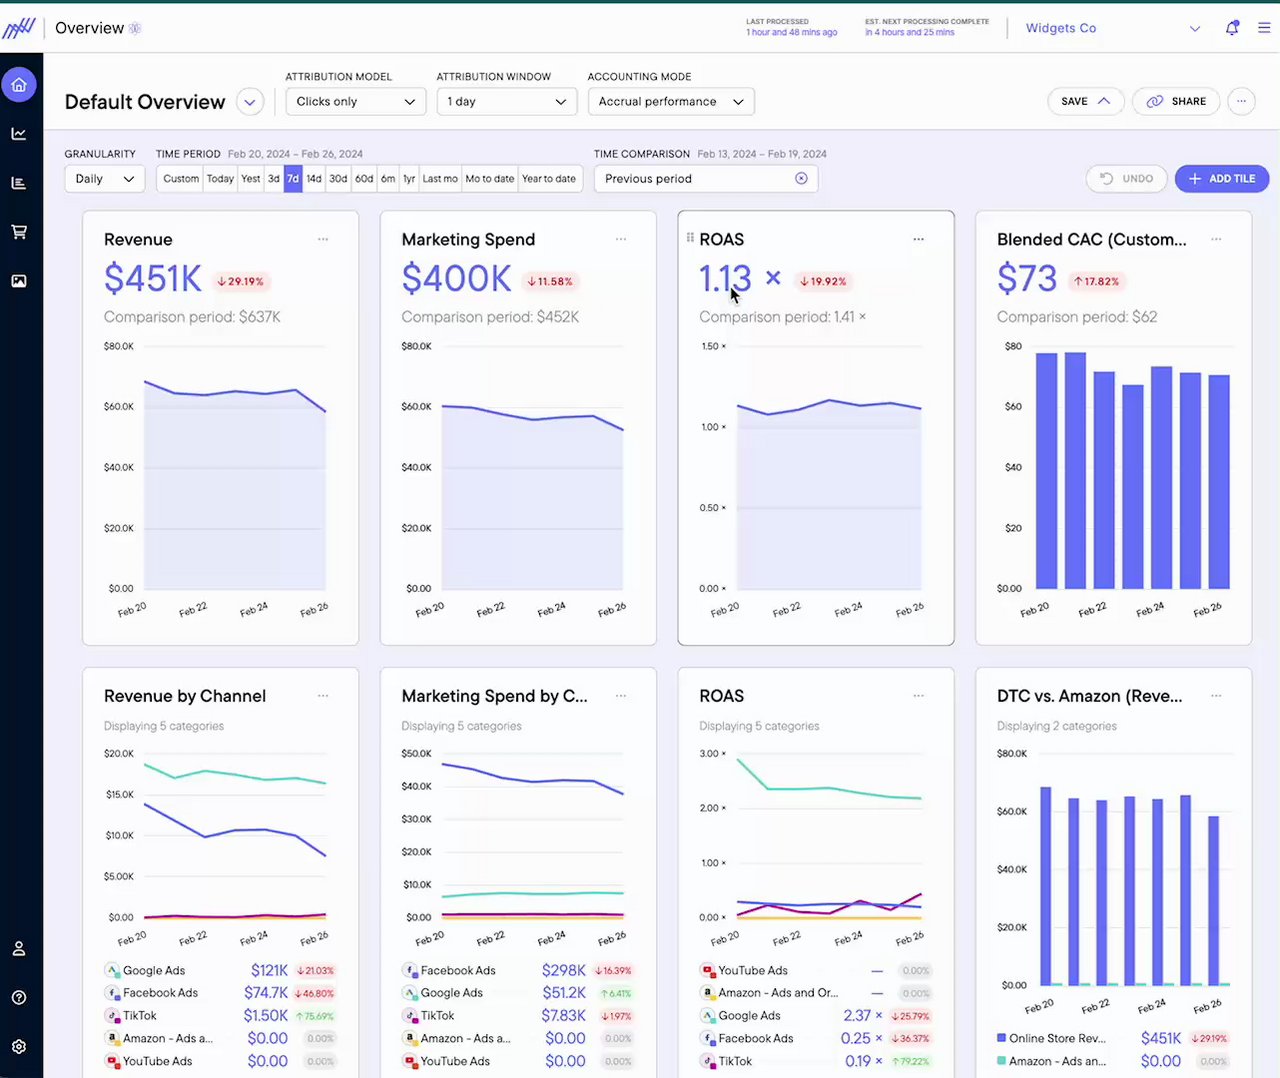Viewport: 1280px width, 1078px height.
Task: Open the settings gear in the sidebar
Action: [19, 1047]
